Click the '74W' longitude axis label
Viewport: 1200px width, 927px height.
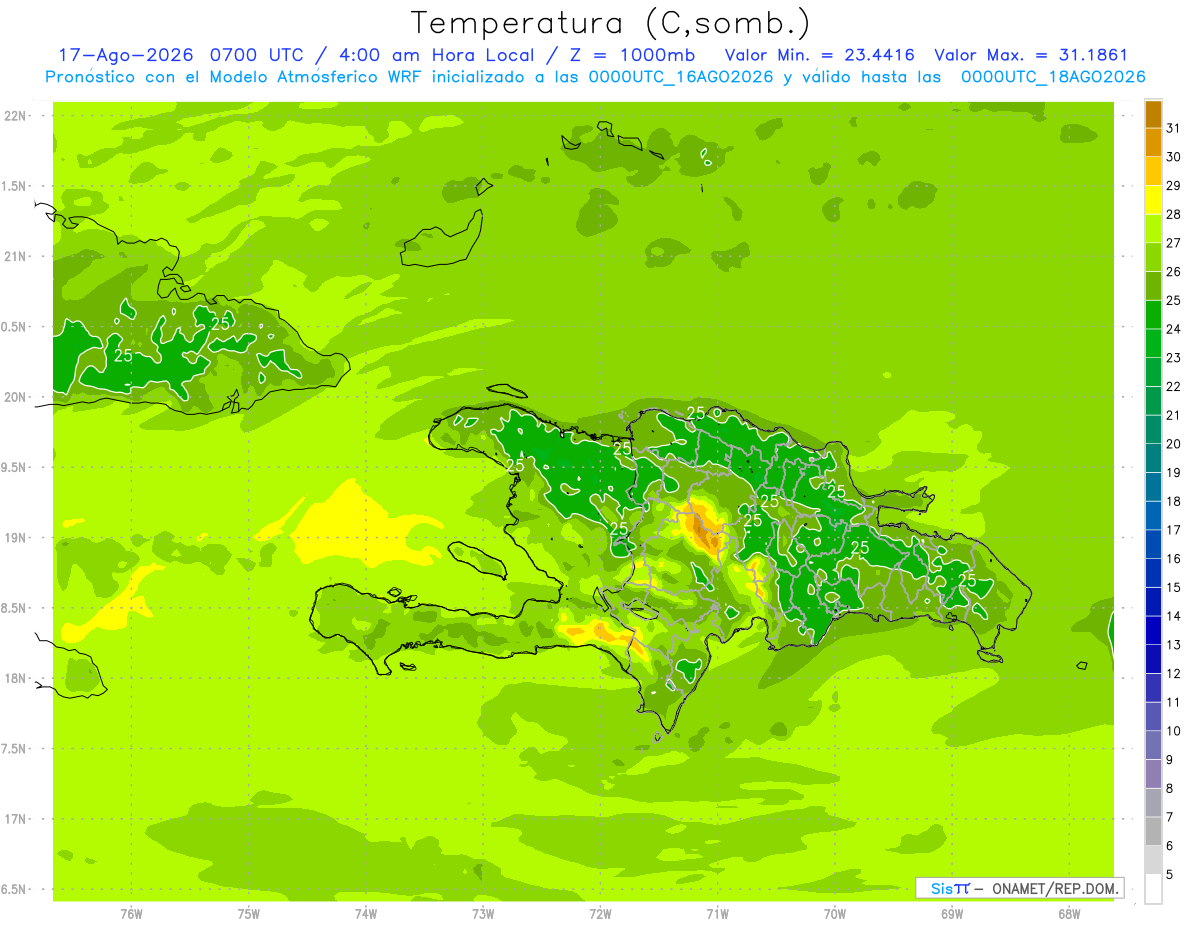pos(366,913)
